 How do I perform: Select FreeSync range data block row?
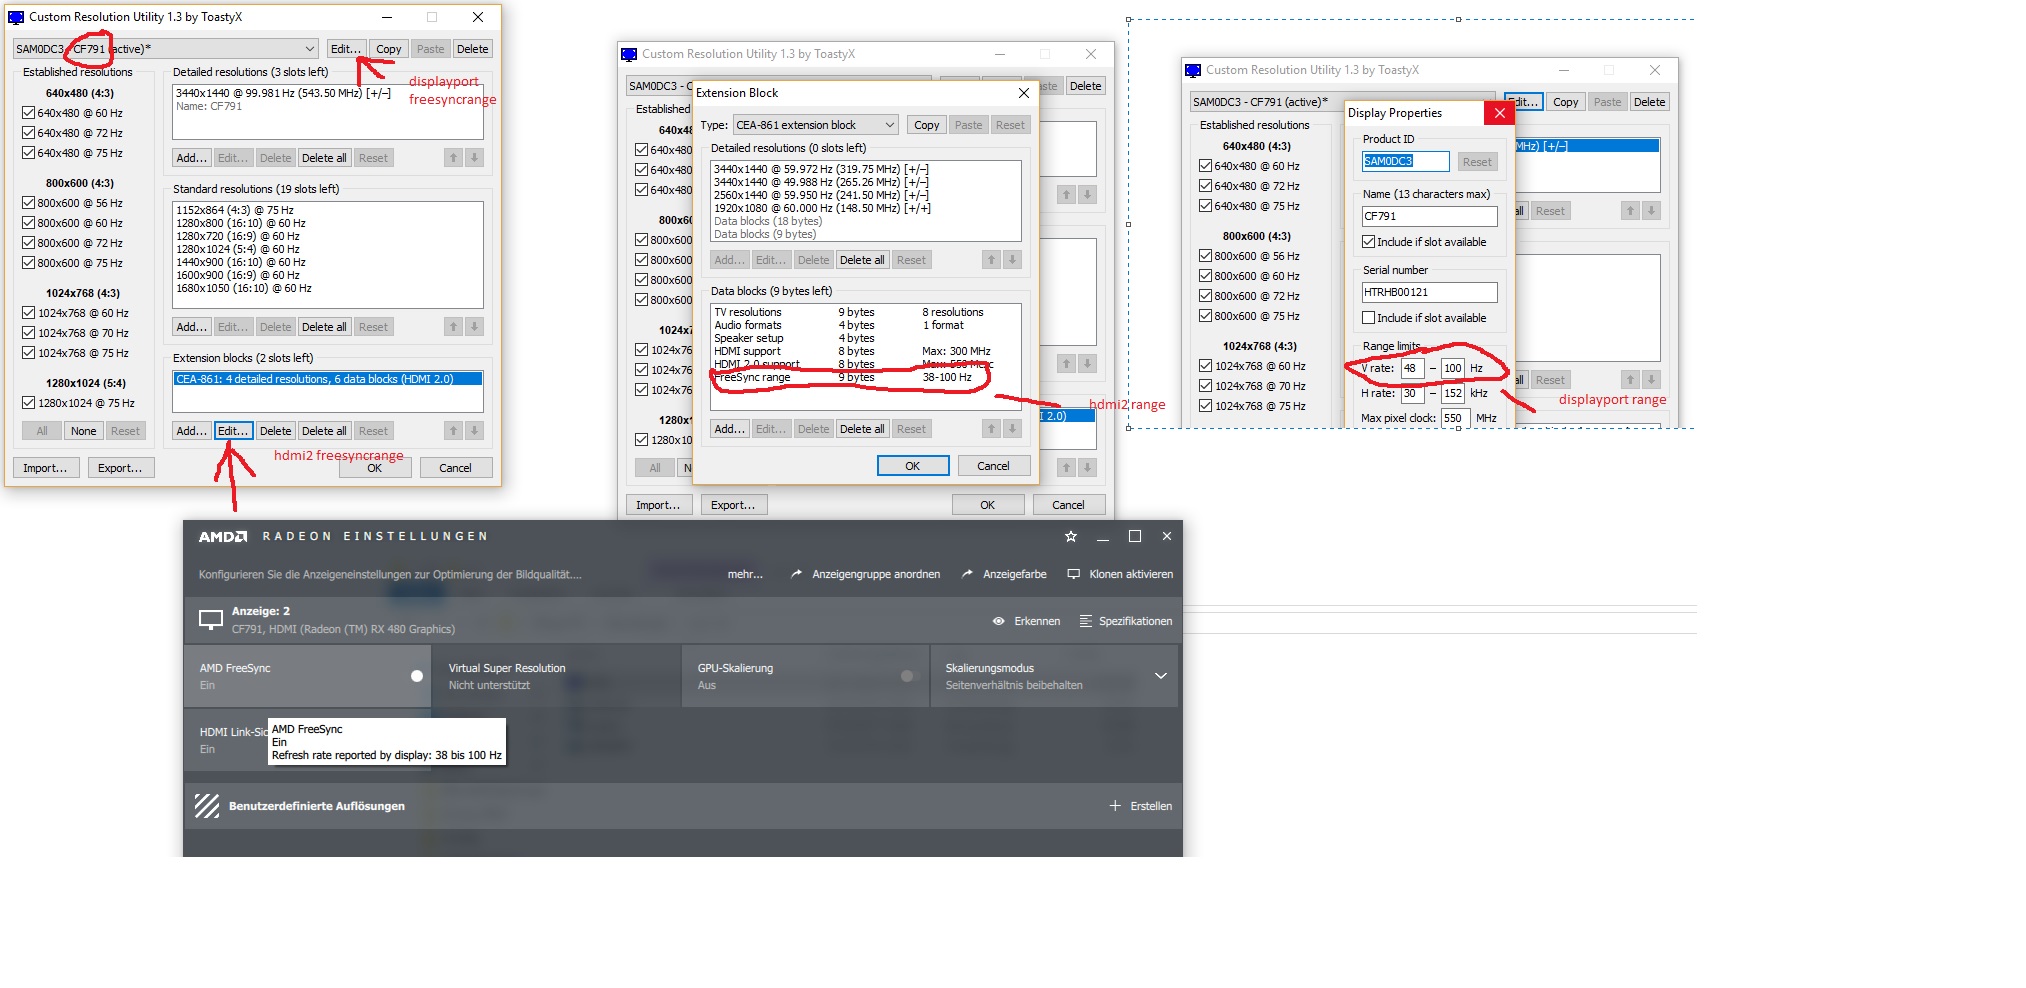(x=865, y=377)
